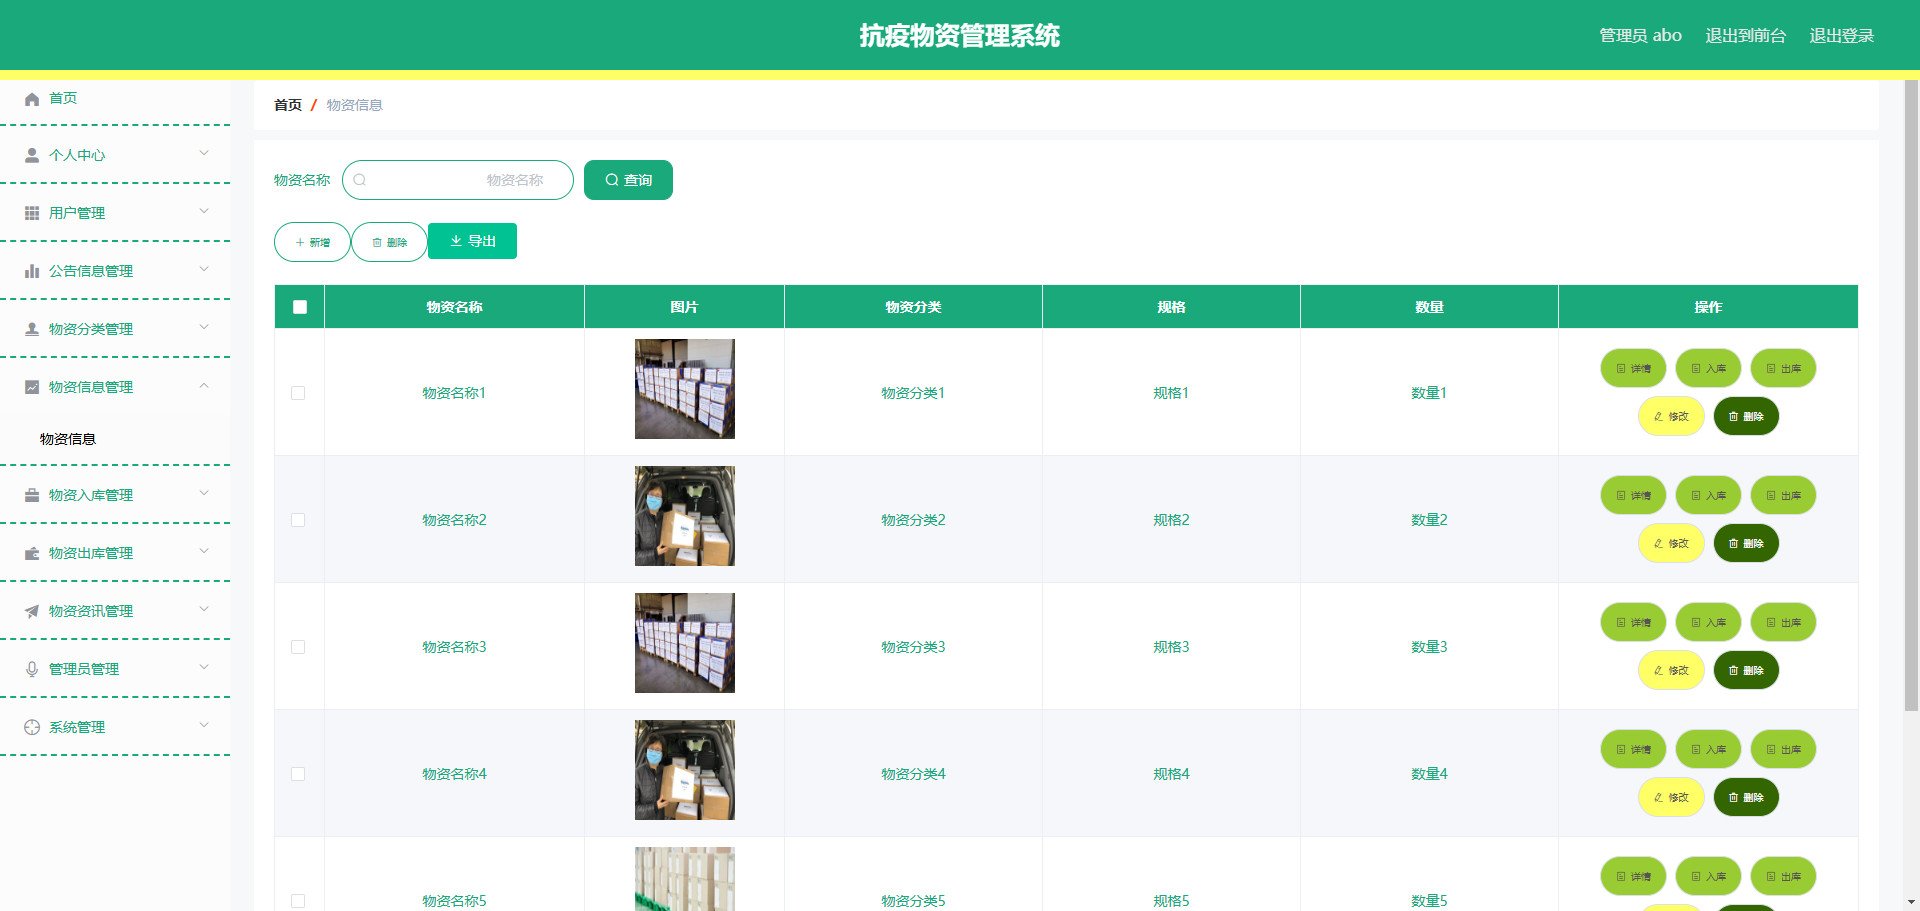Screen dimensions: 1920x911
Task: Expand the 物资分类管理 menu chevron
Action: (204, 328)
